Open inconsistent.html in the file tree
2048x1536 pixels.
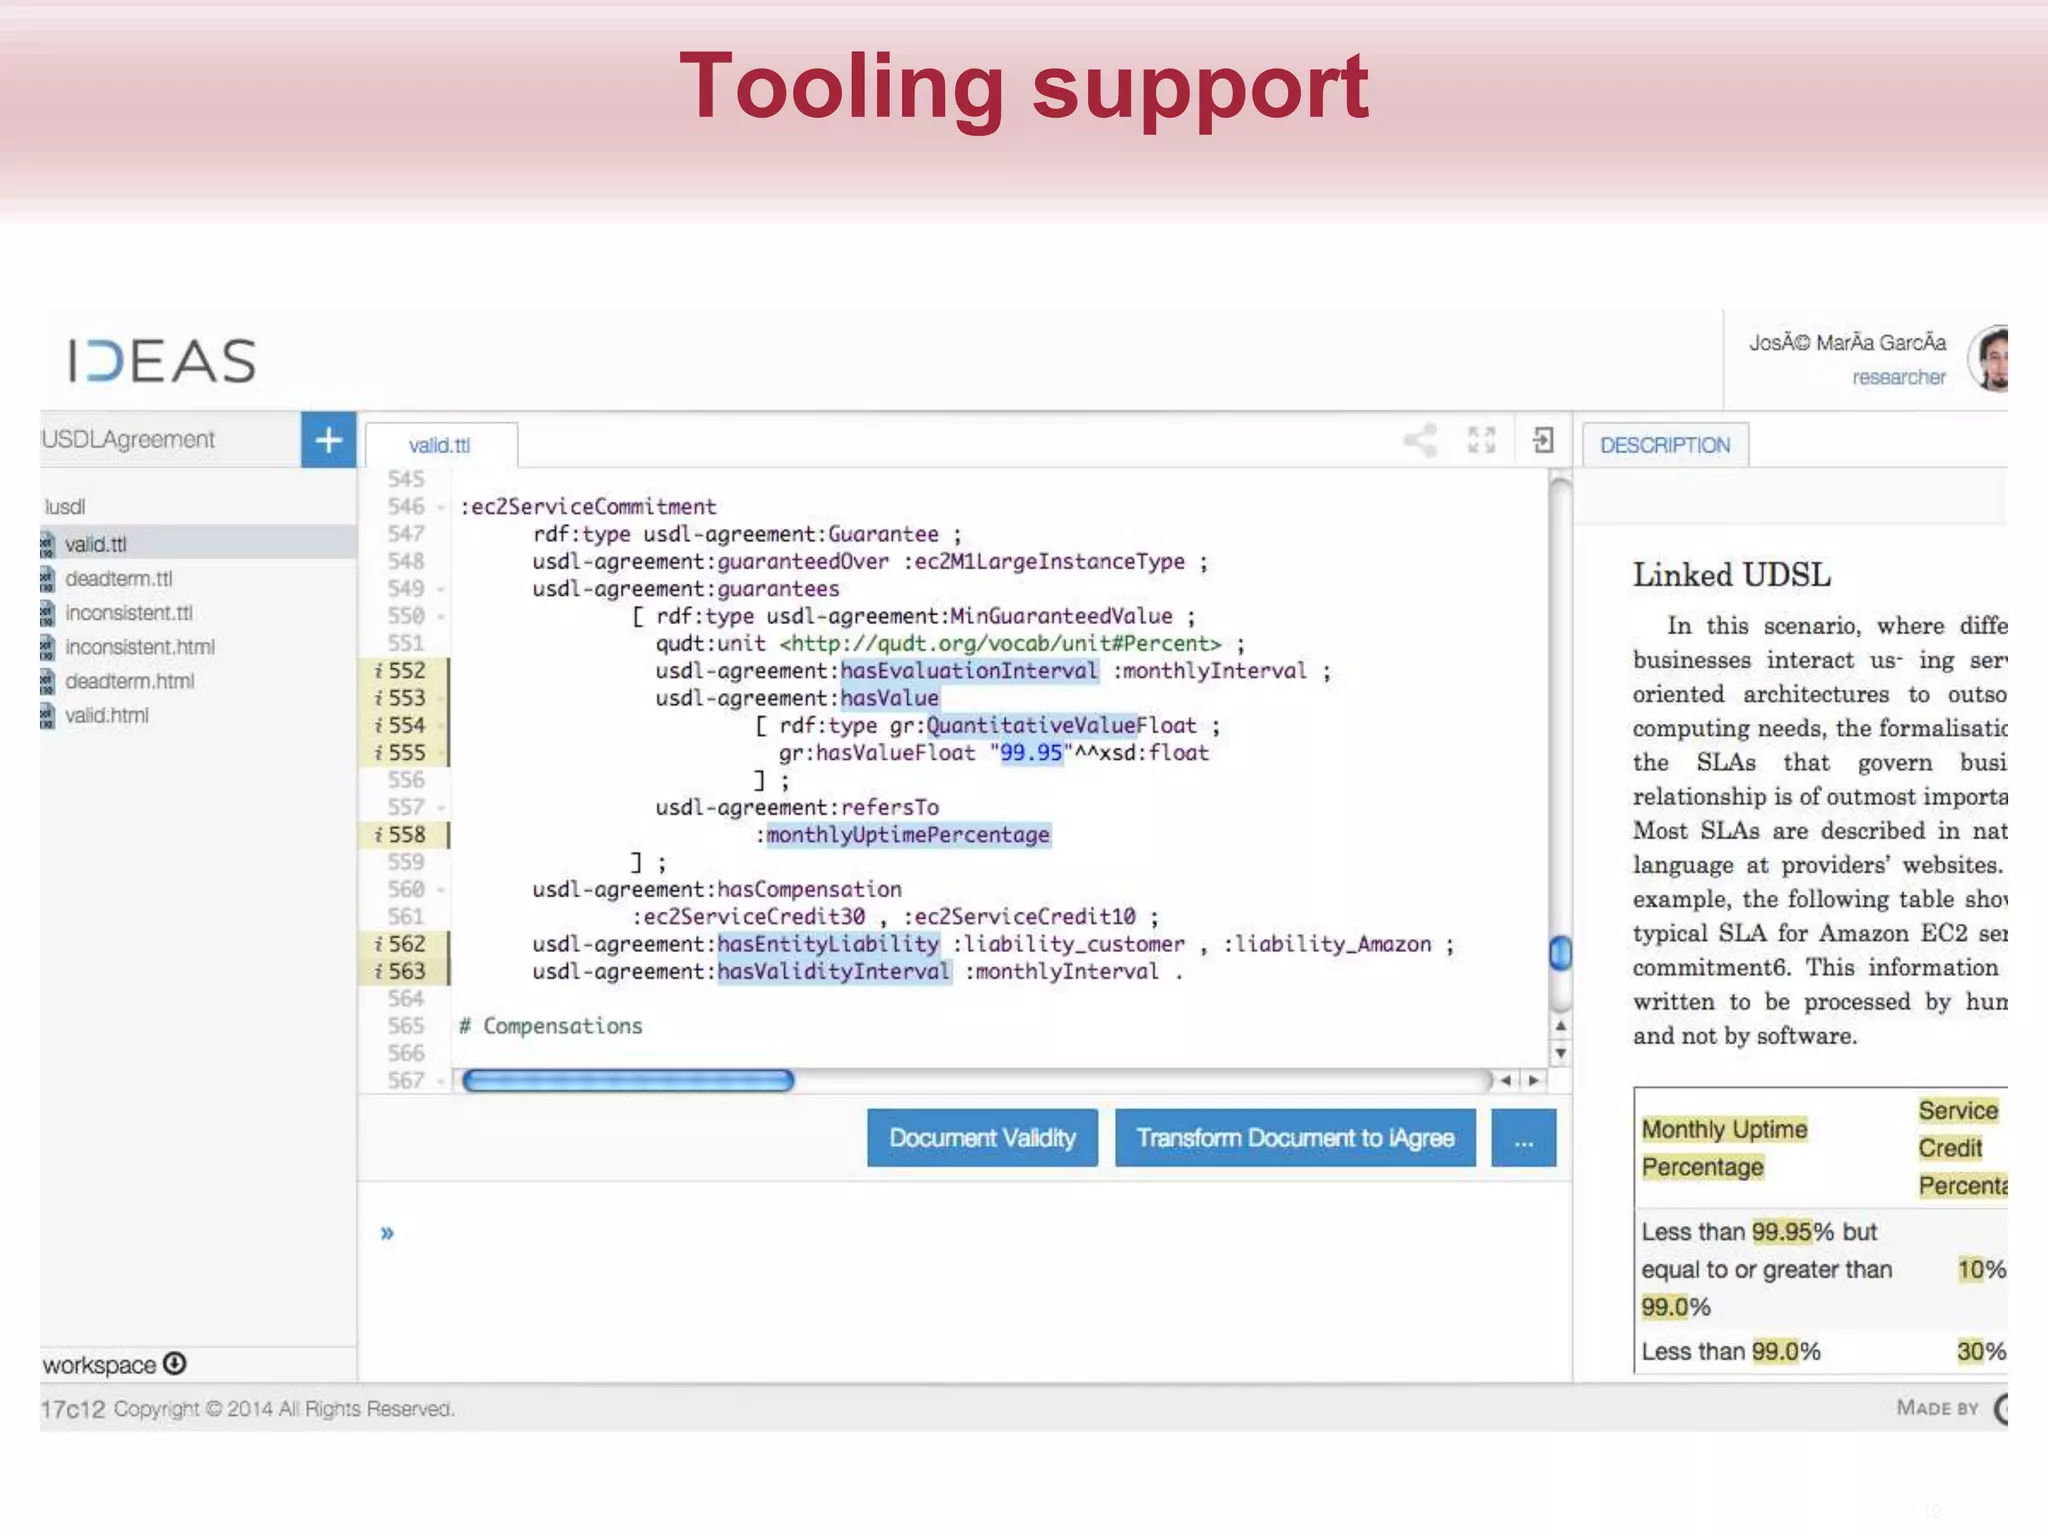click(140, 647)
